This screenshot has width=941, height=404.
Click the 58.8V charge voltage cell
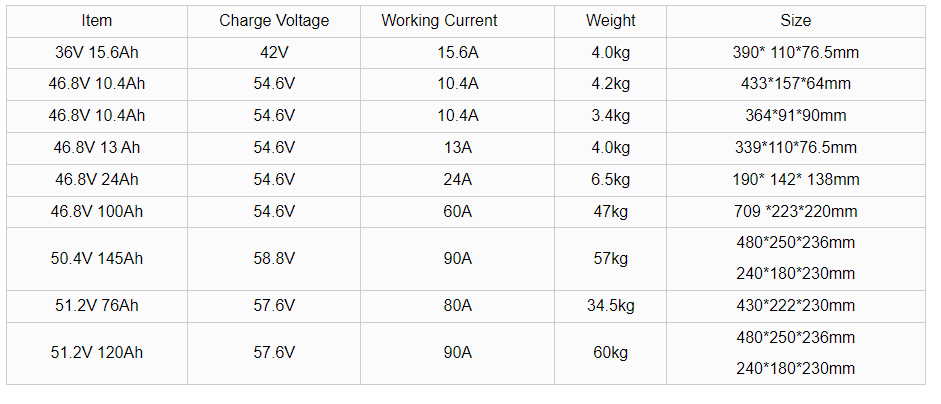coord(273,259)
